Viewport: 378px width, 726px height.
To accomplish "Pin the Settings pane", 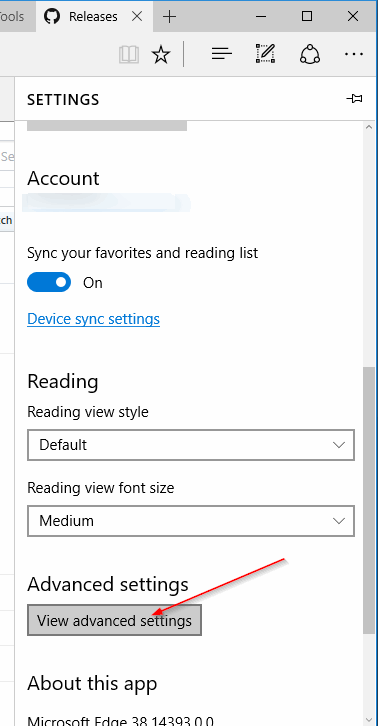I will click(x=354, y=99).
